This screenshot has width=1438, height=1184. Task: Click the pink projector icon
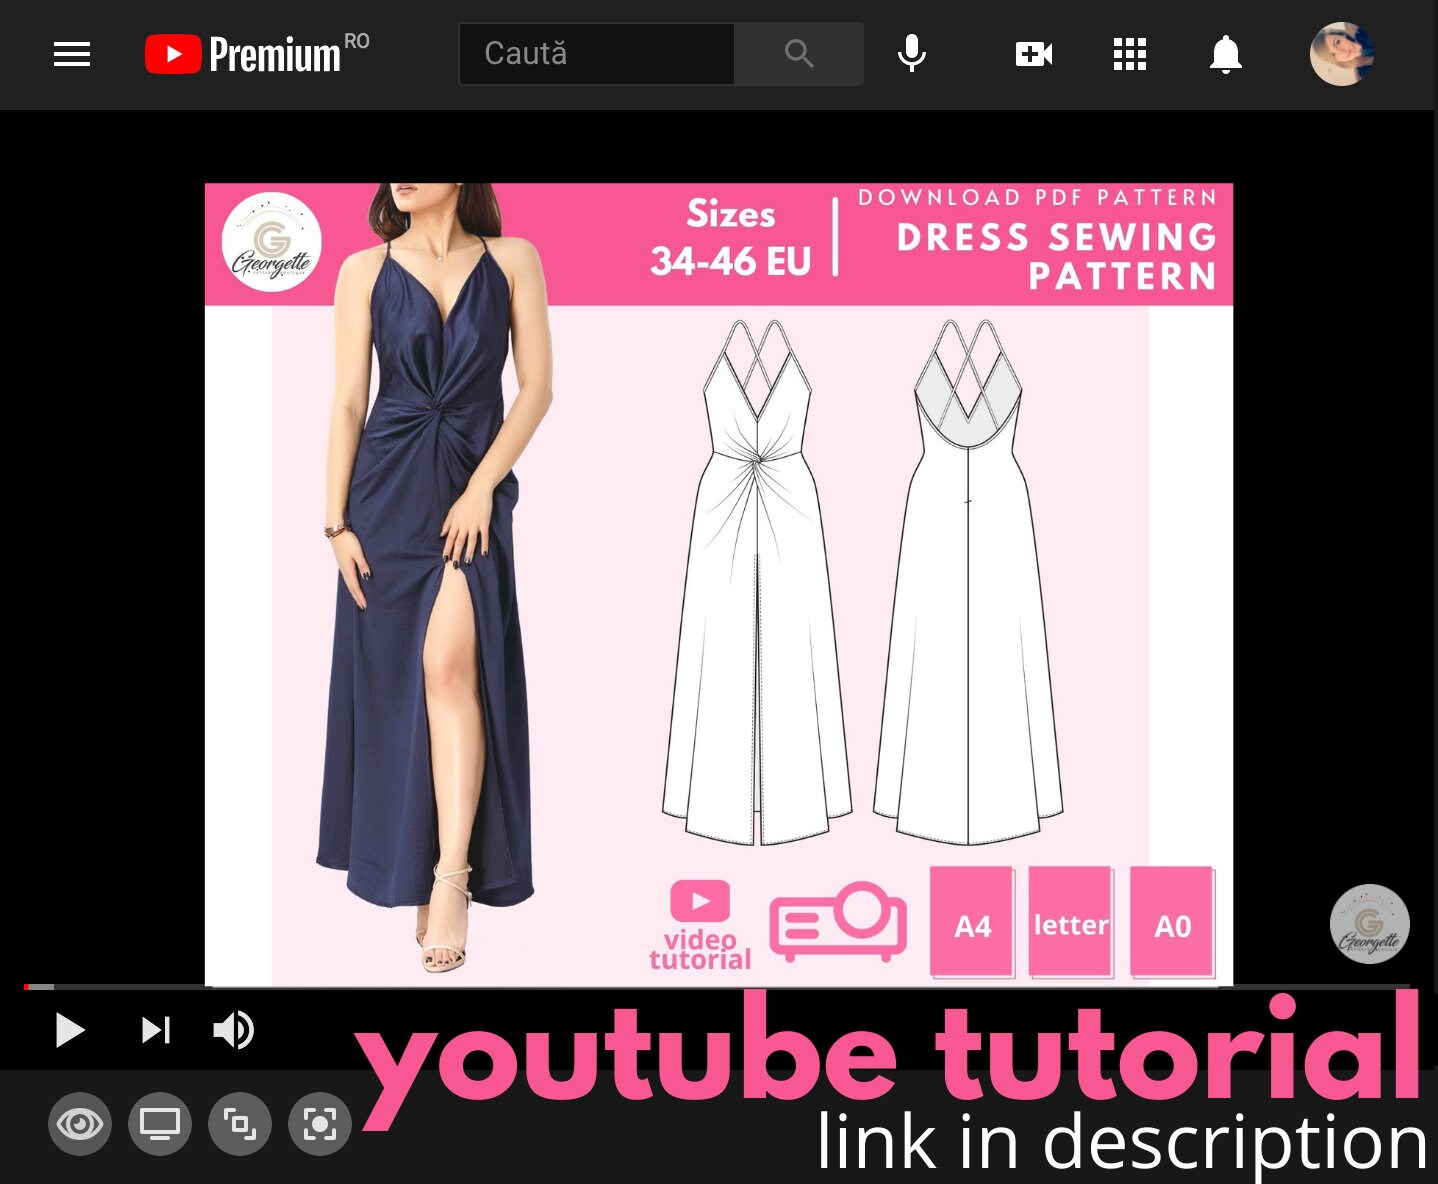[x=838, y=921]
